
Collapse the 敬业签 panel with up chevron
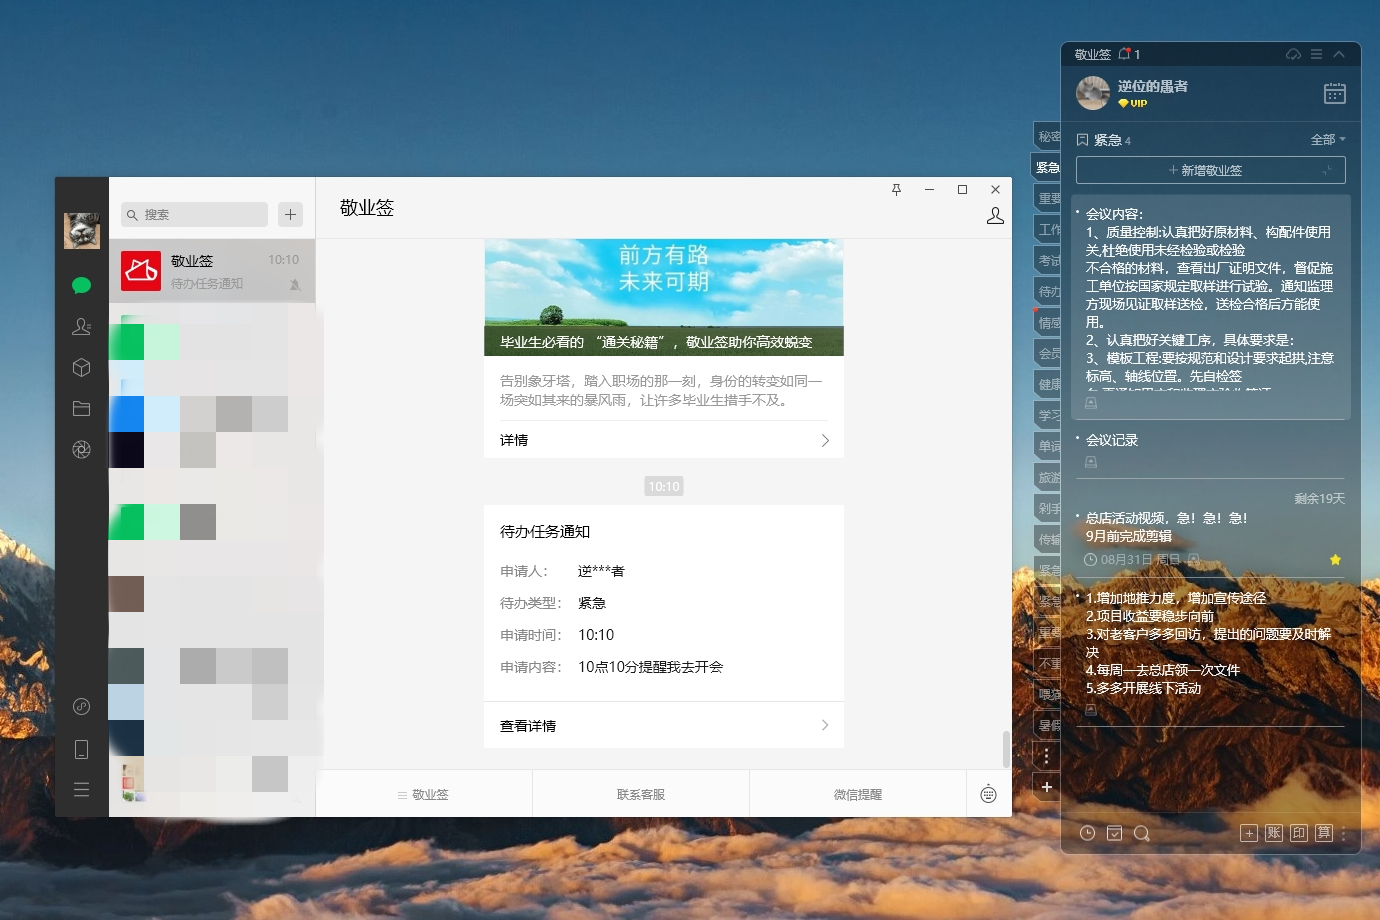[1339, 54]
